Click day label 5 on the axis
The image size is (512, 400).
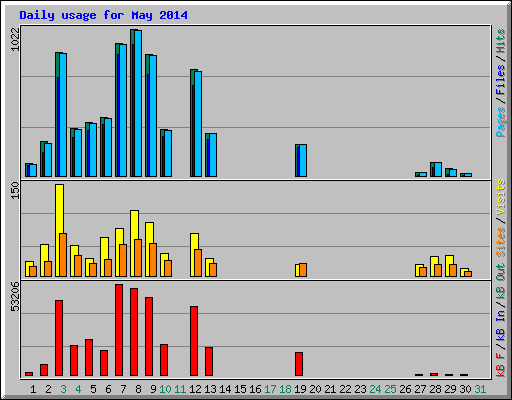pos(93,389)
